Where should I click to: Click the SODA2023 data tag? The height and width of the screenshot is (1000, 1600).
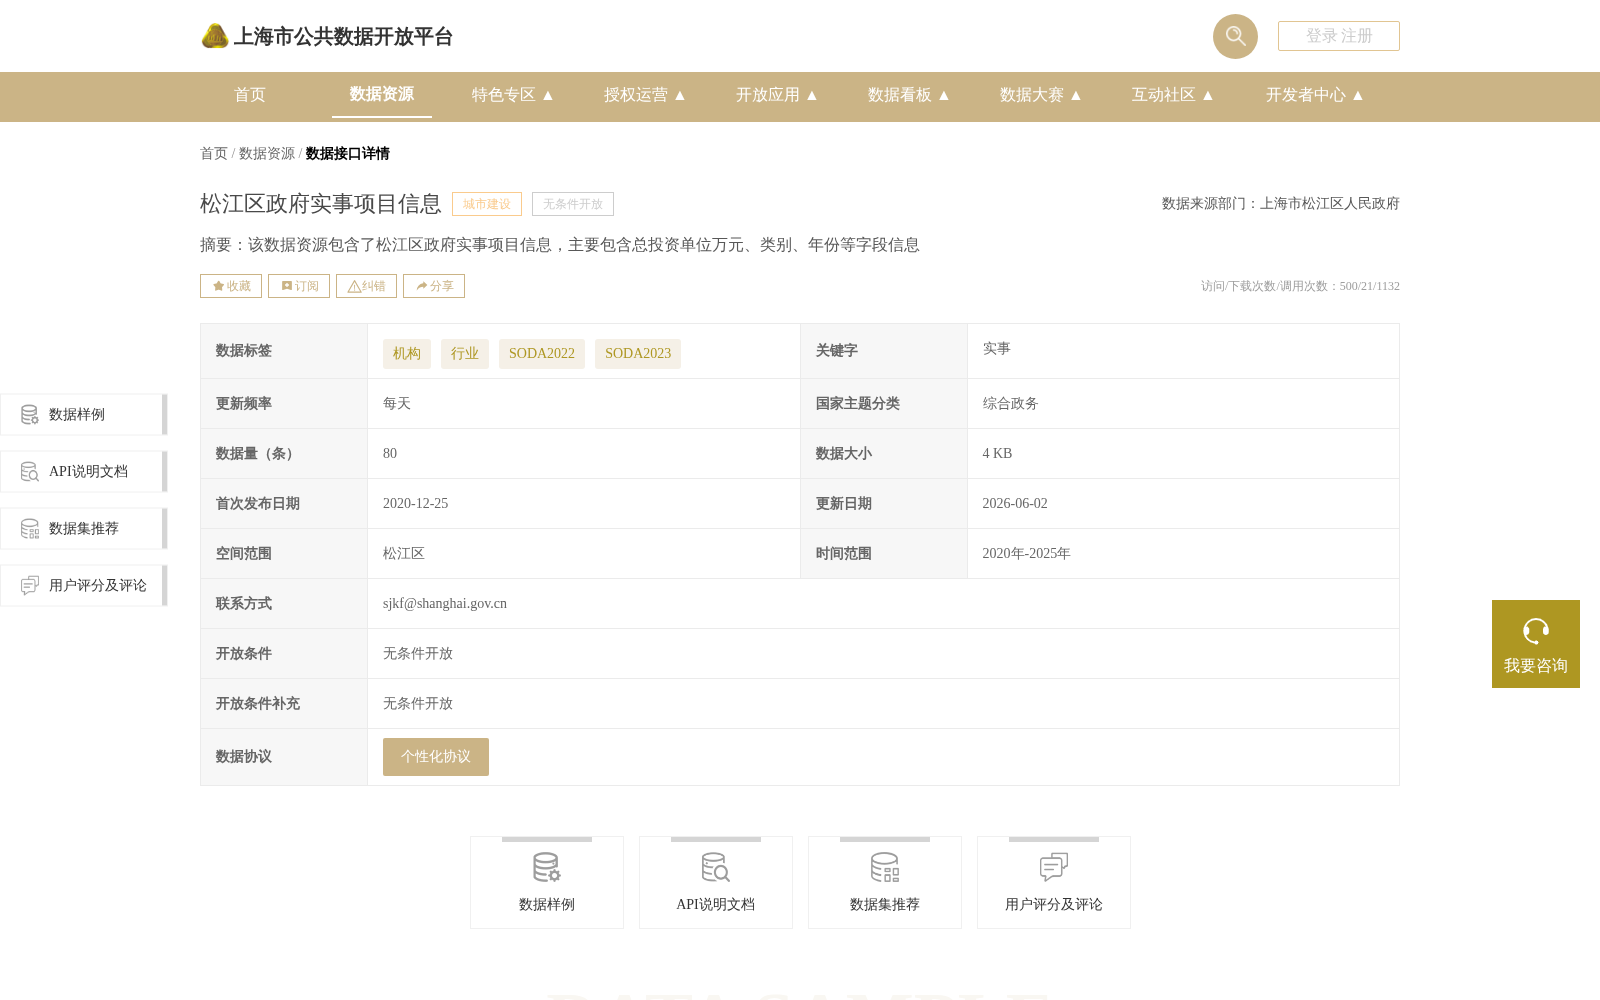tap(638, 354)
